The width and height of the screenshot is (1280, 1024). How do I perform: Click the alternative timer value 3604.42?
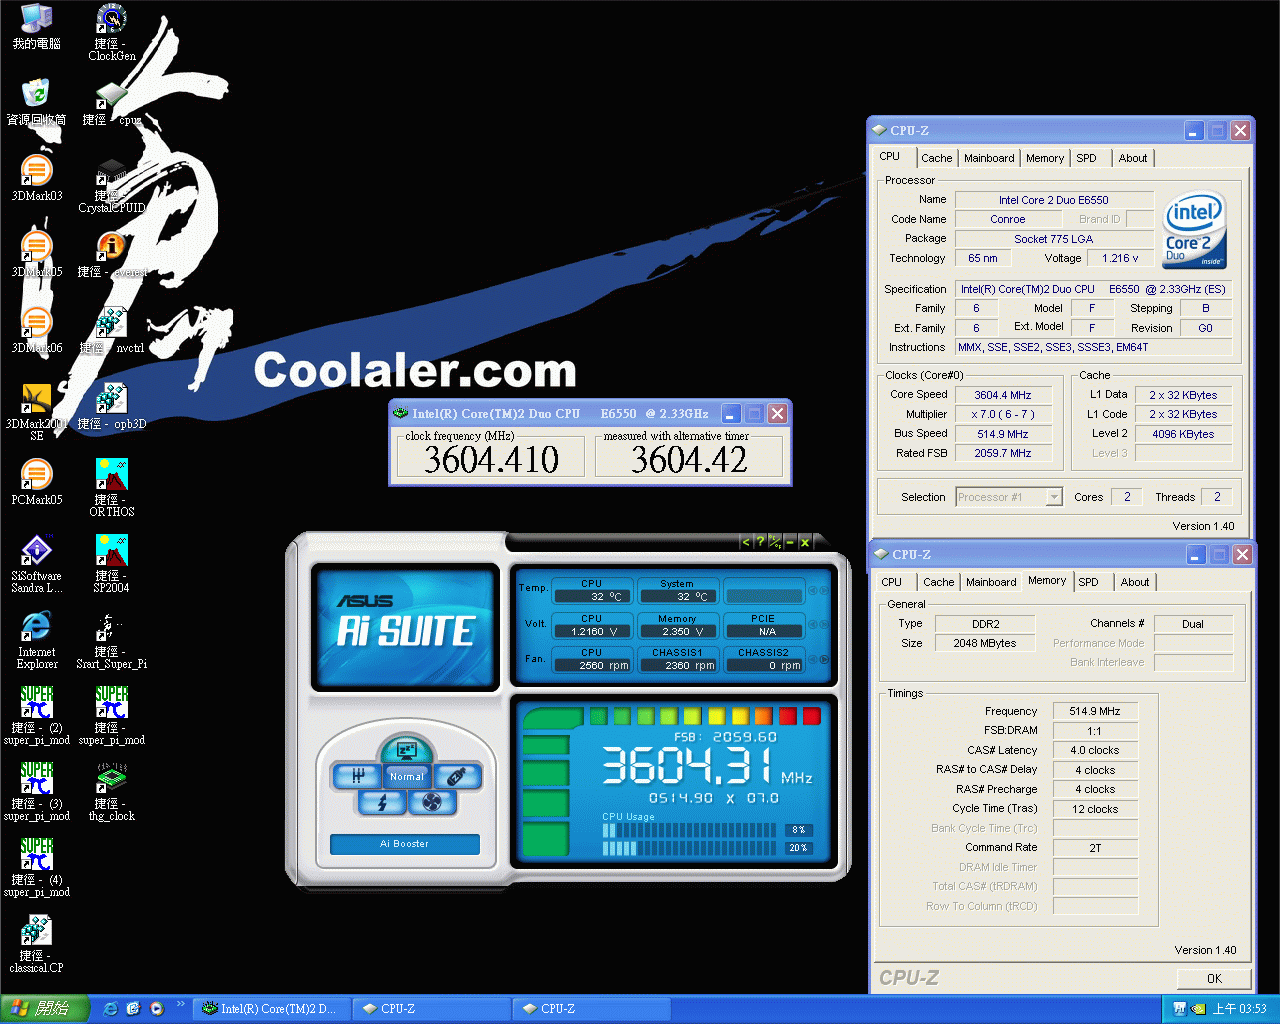pos(689,460)
